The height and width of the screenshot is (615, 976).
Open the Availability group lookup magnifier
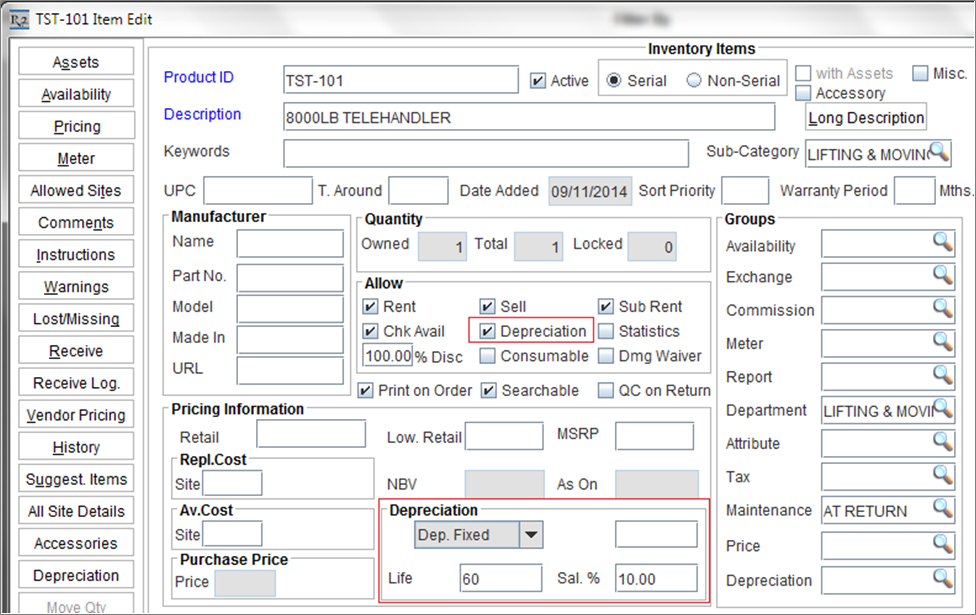[x=943, y=243]
